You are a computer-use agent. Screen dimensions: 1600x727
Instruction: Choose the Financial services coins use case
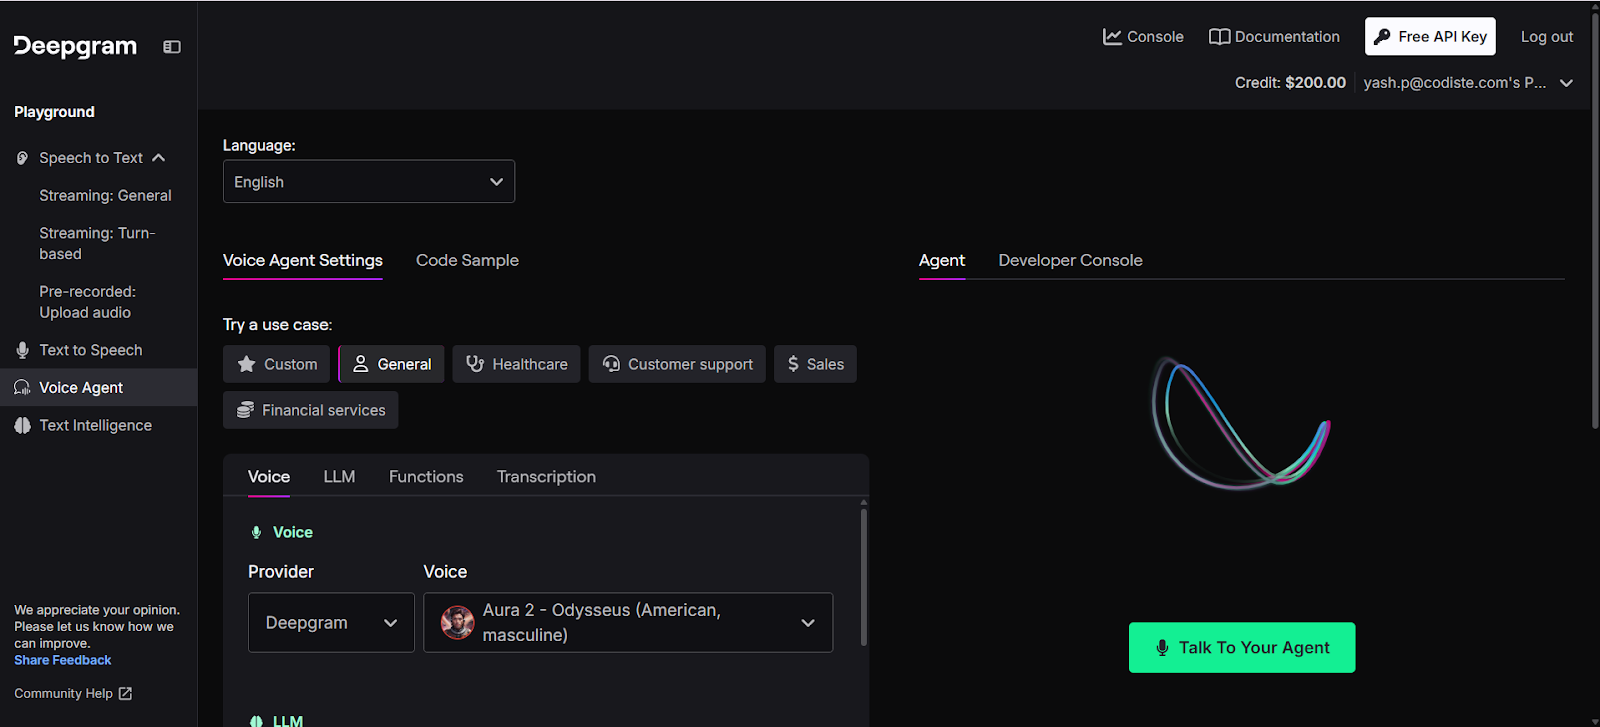click(x=310, y=410)
